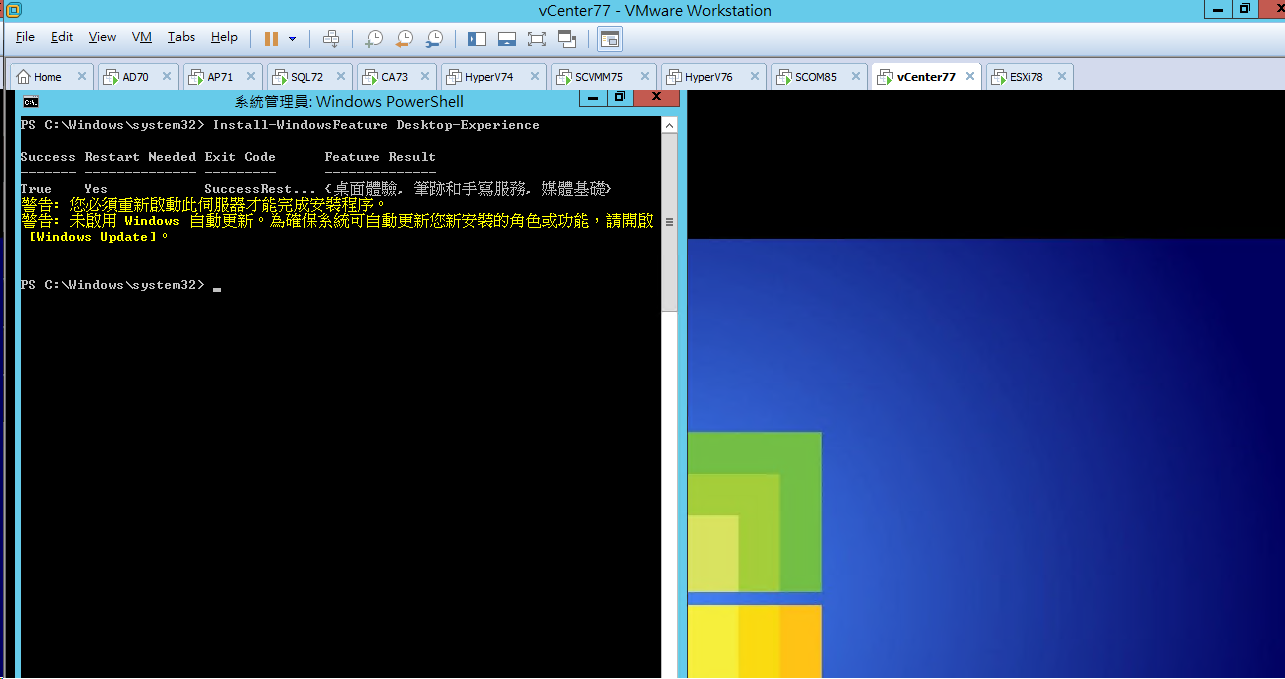Click the 'Feature Result' column header
Viewport: 1285px width, 679px height.
[x=380, y=157]
